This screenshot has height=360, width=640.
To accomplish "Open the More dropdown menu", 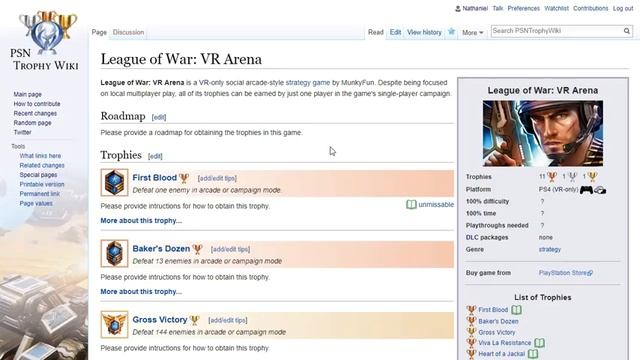I will pos(472,33).
